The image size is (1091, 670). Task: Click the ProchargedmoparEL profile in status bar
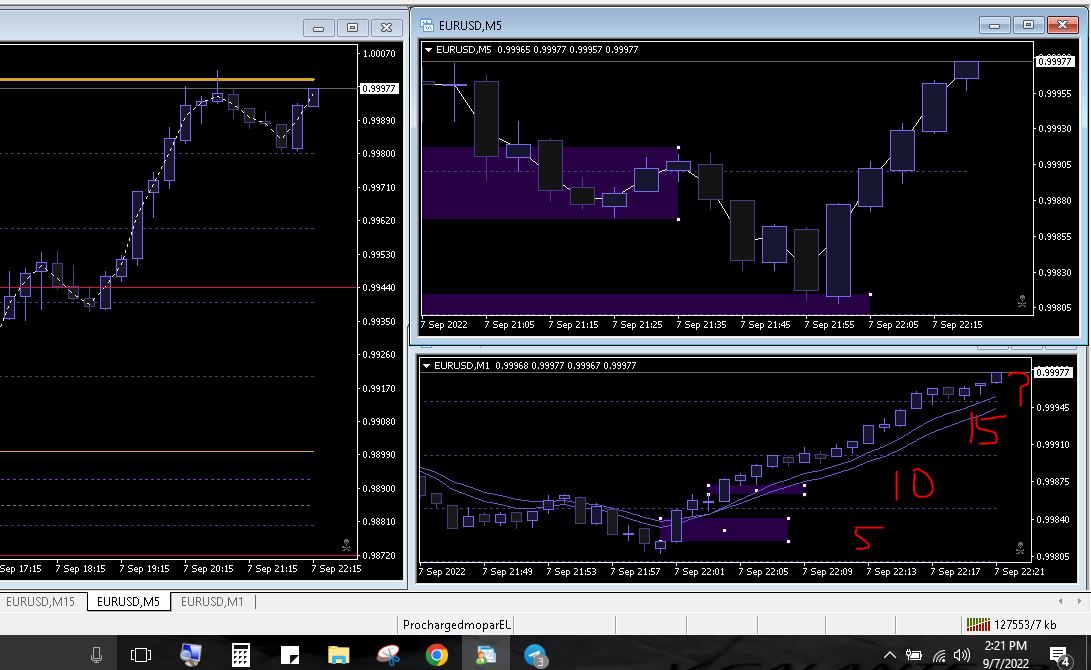pos(457,625)
